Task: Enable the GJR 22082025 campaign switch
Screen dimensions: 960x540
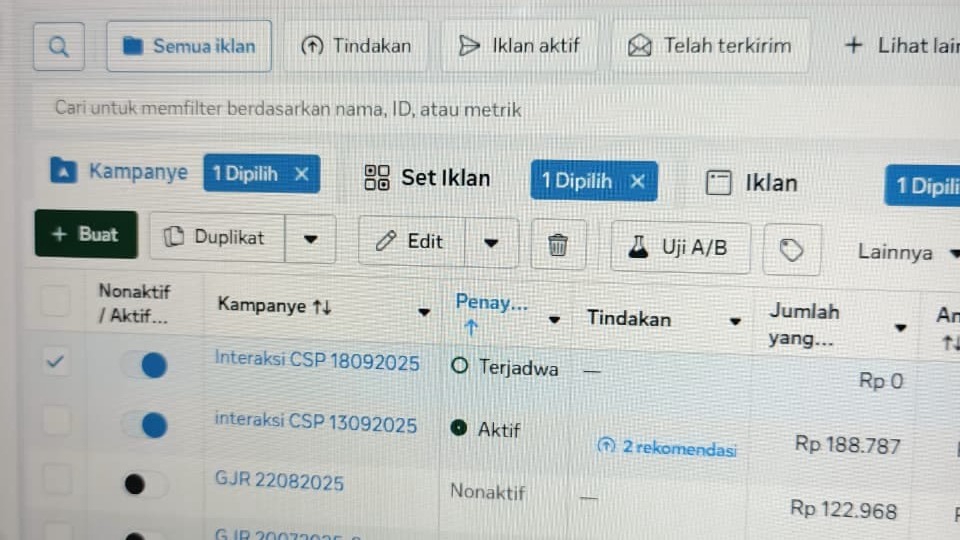Action: coord(144,484)
